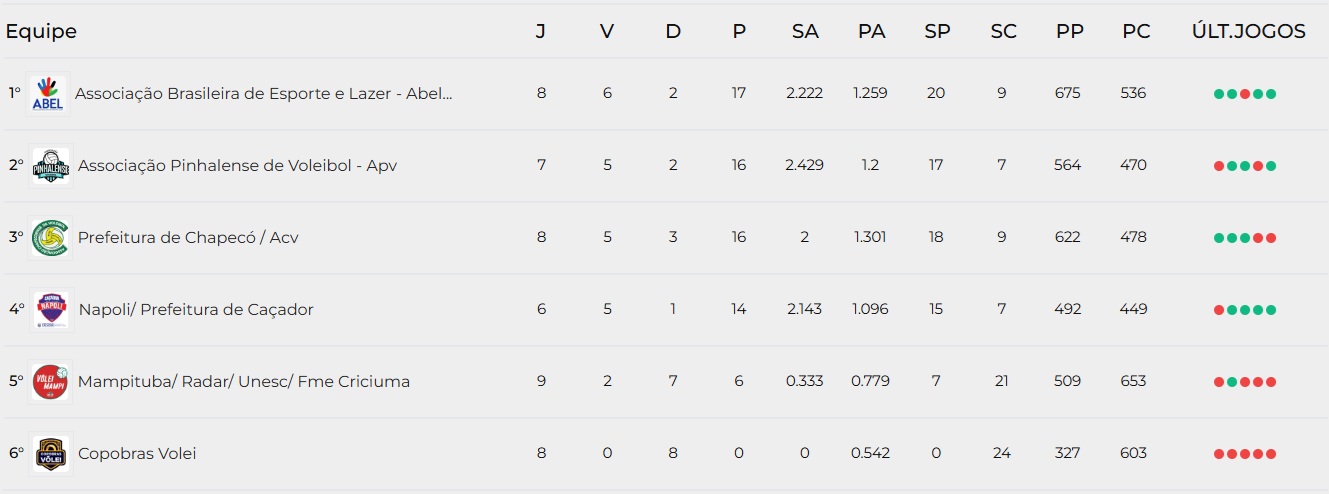The width and height of the screenshot is (1329, 494).
Task: Sort table by the P points column
Action: coord(739,31)
